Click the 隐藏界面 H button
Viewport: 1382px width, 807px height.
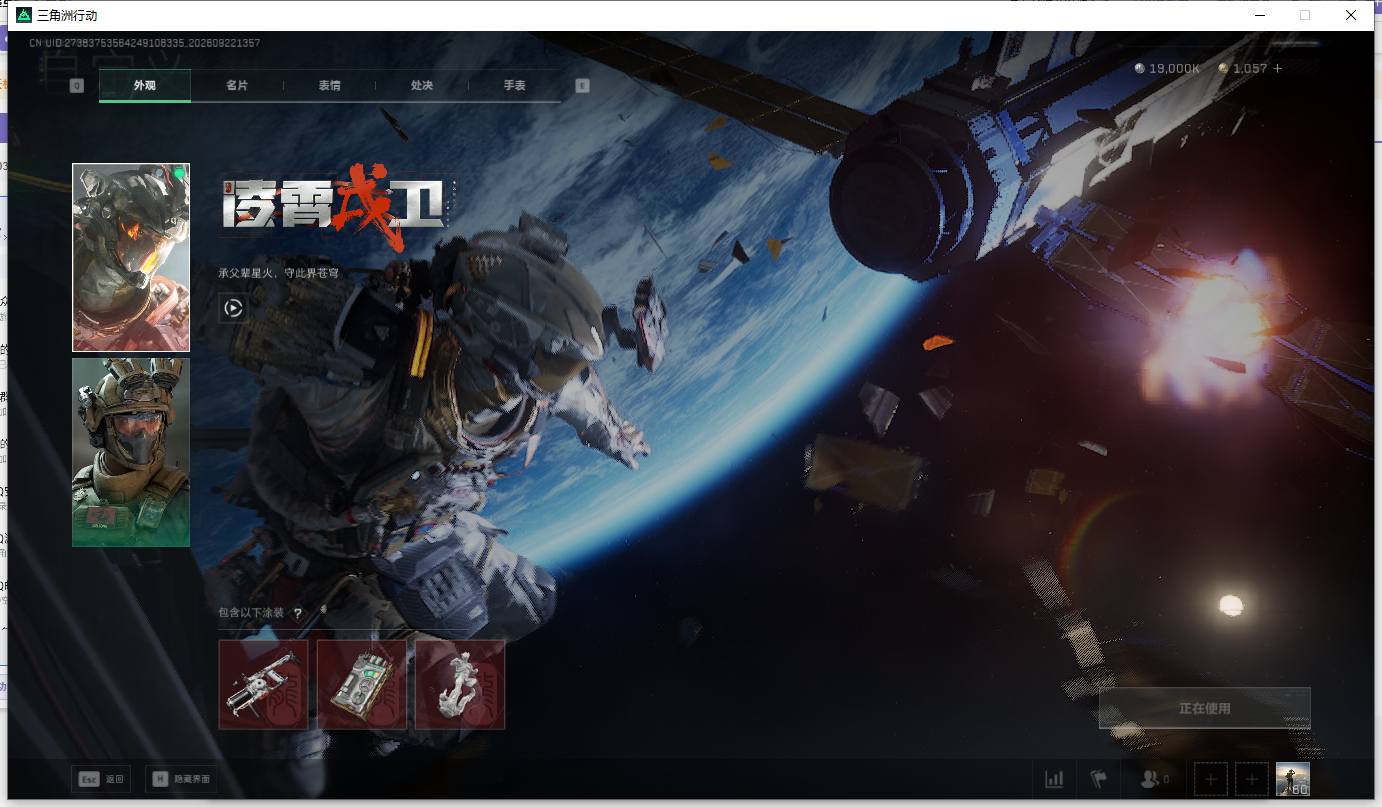(181, 779)
